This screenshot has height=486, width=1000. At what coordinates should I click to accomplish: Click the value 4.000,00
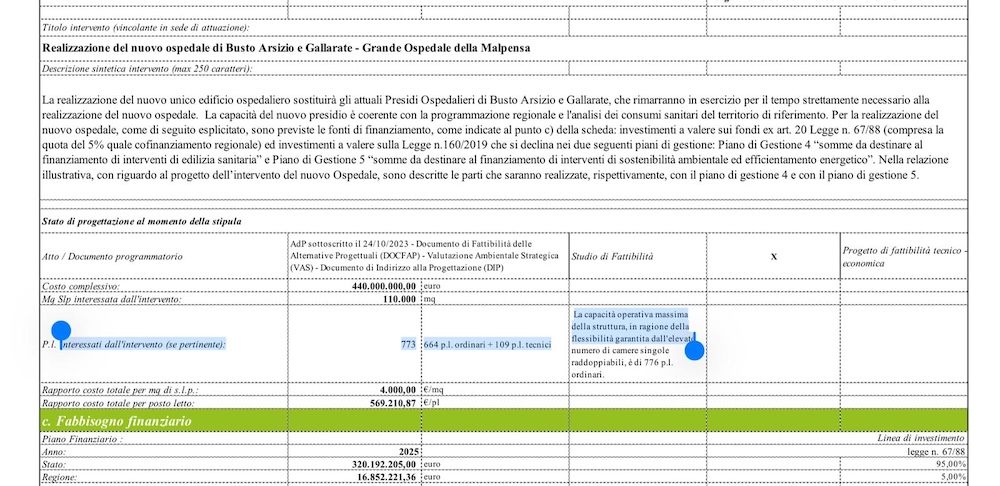tap(397, 390)
